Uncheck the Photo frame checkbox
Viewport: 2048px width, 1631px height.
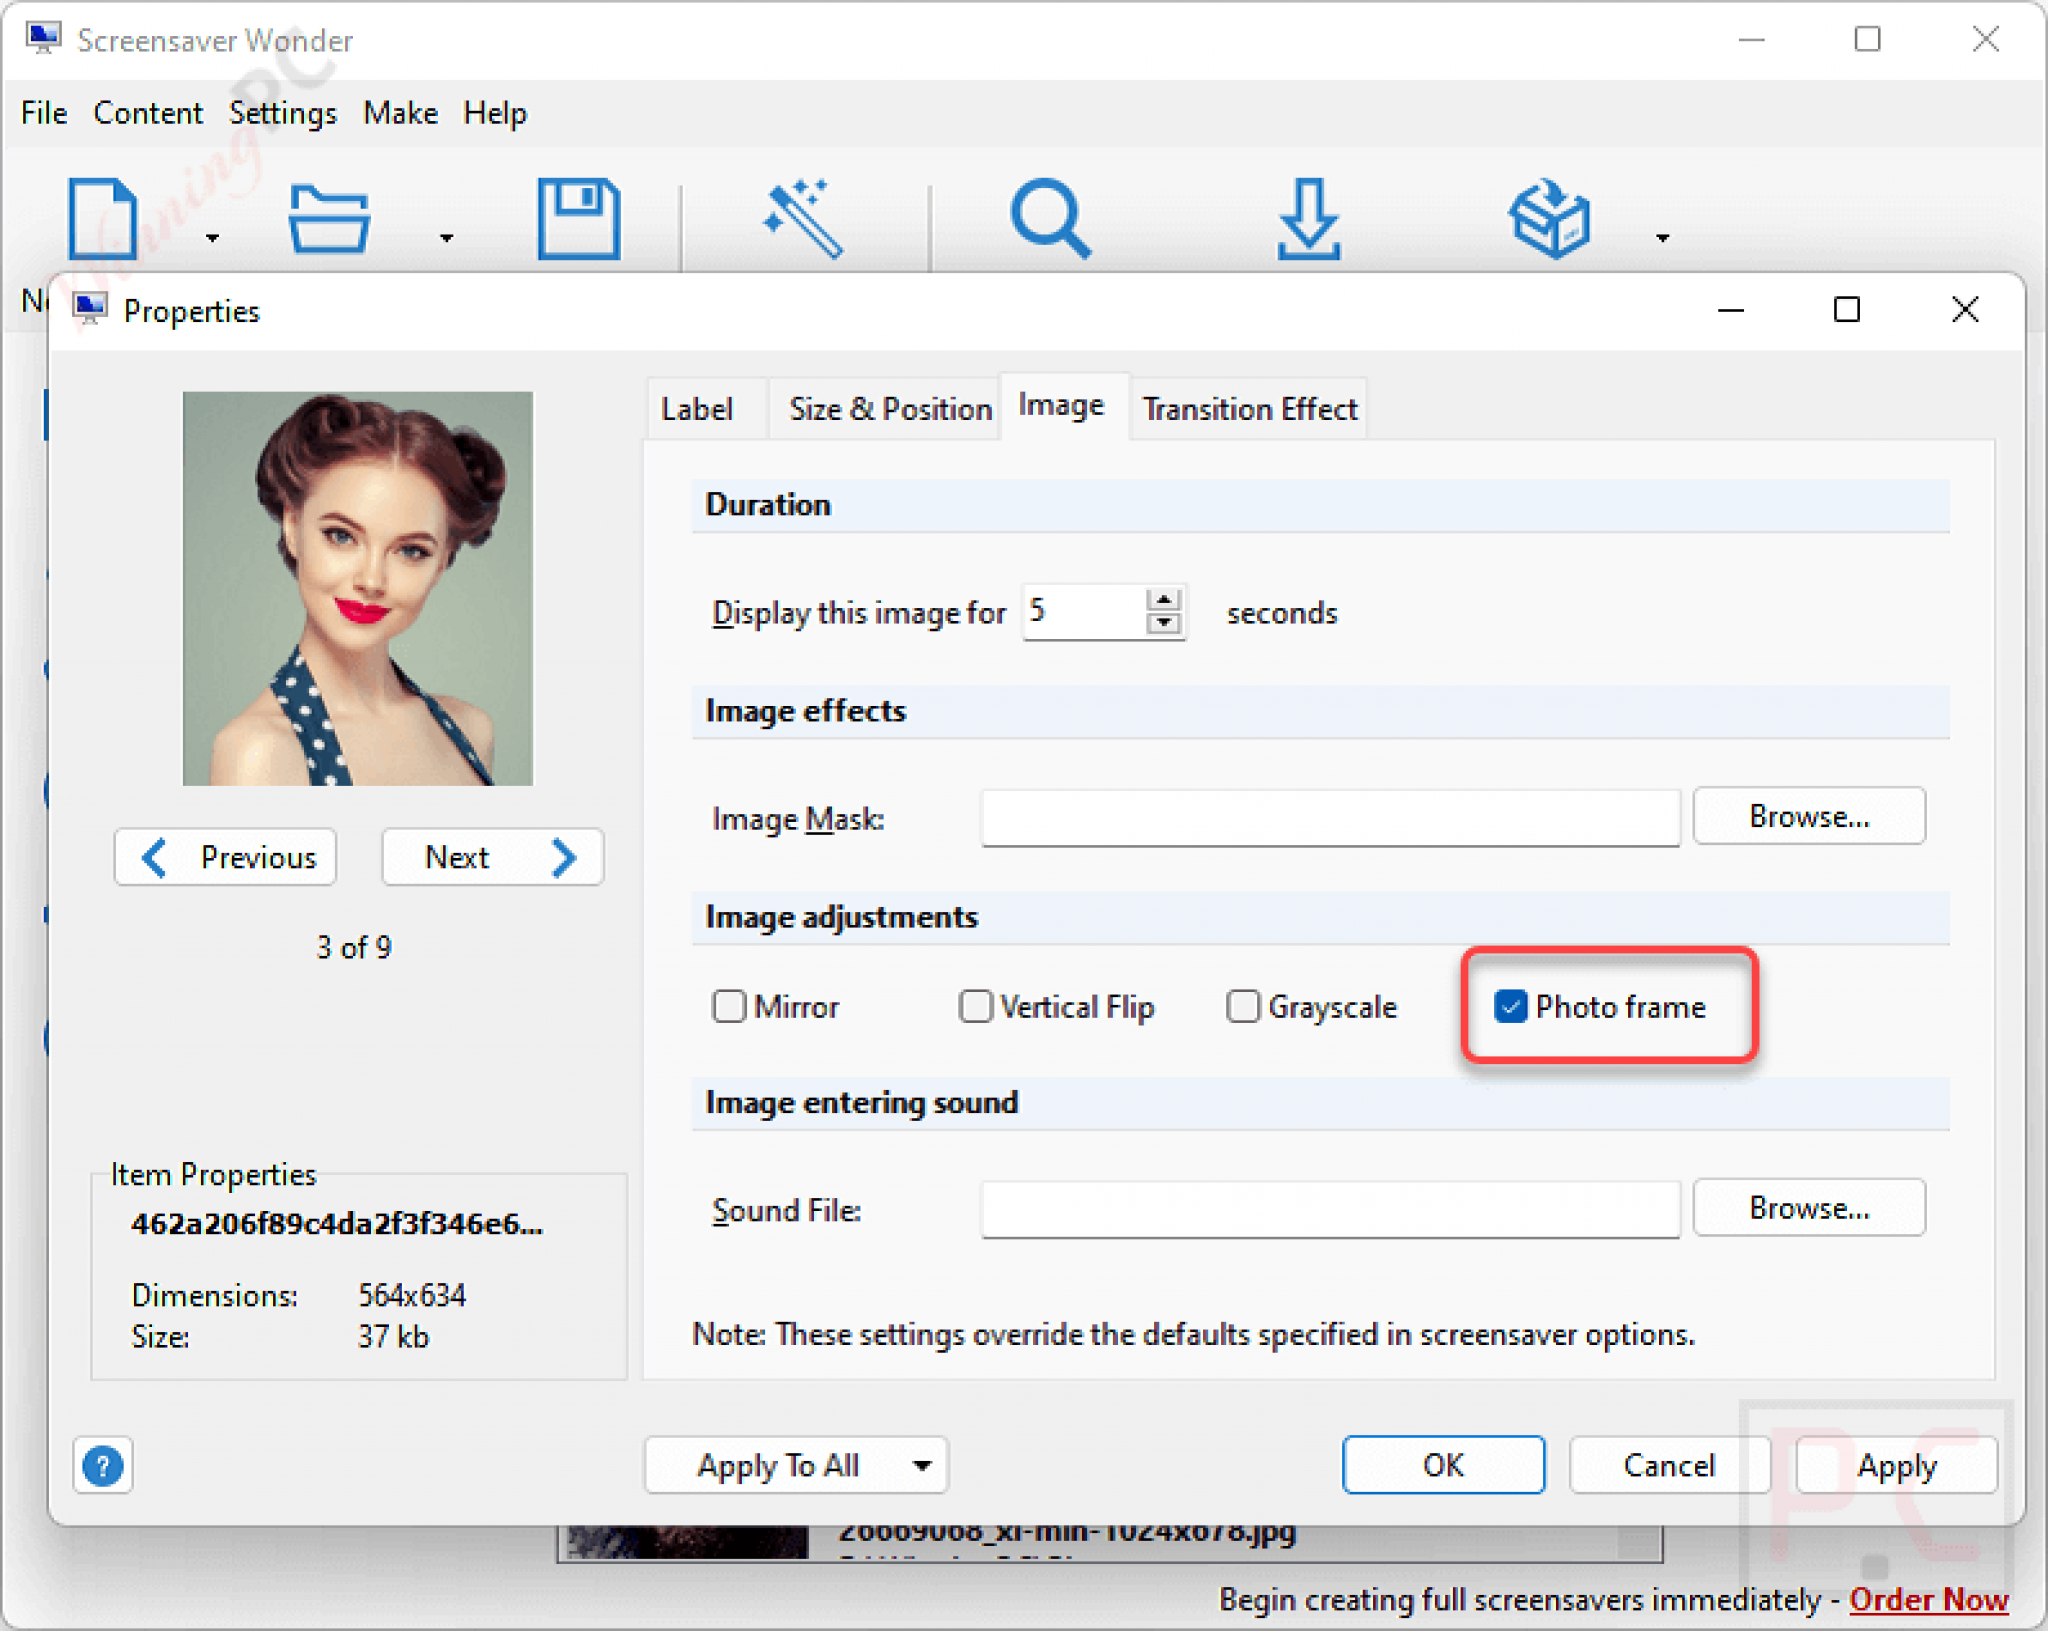[1510, 1006]
